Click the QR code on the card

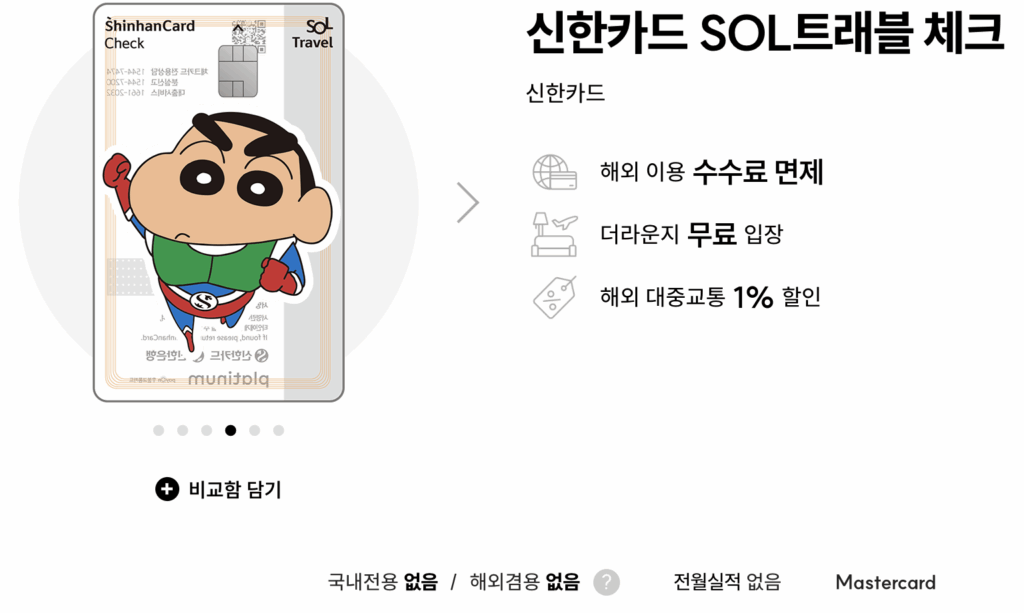(x=249, y=33)
